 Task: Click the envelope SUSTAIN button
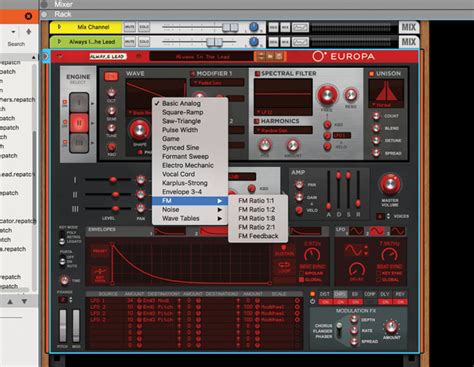[x=284, y=251]
